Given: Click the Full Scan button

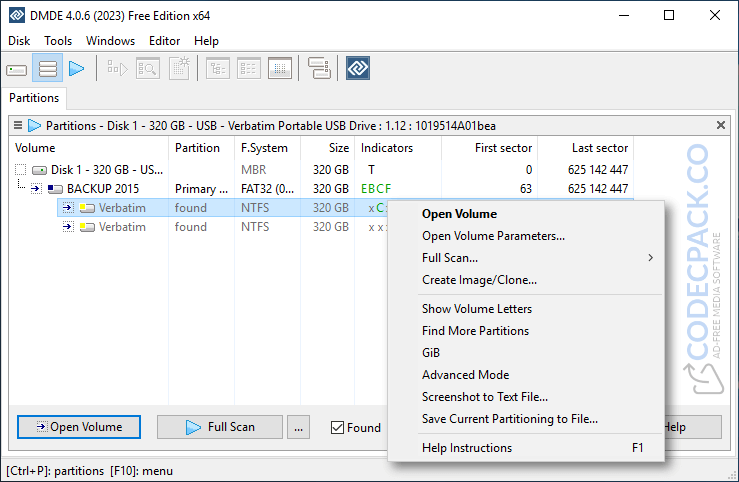Looking at the screenshot, I should (x=220, y=427).
